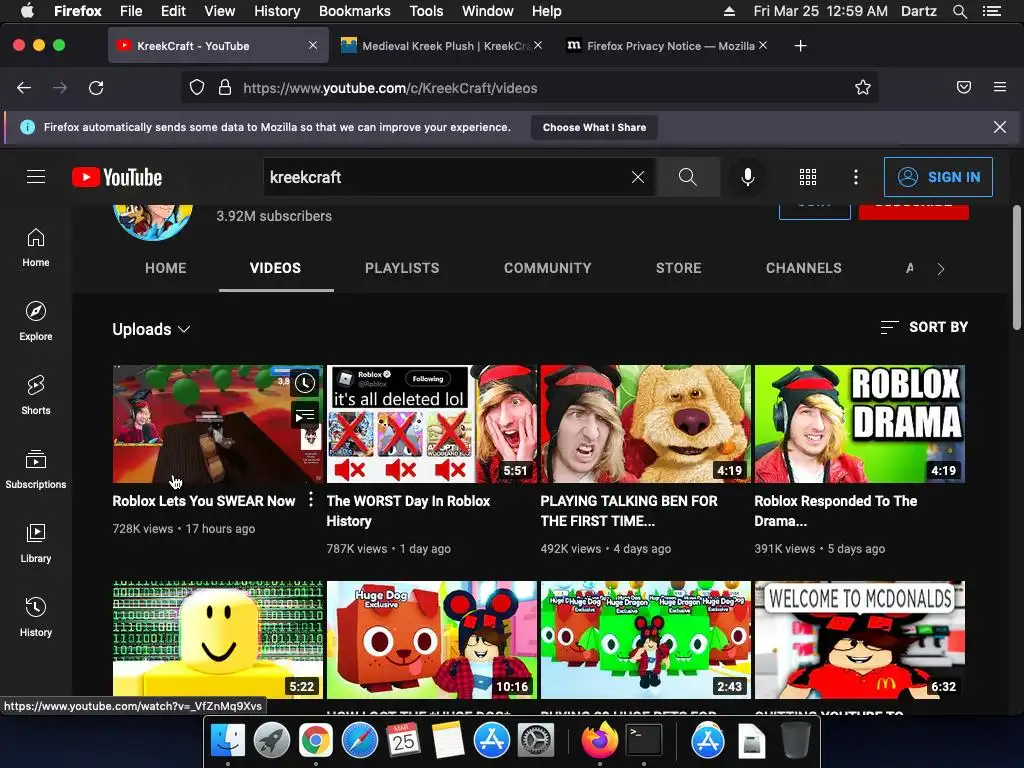Go to Home in YouTube sidebar

point(36,248)
